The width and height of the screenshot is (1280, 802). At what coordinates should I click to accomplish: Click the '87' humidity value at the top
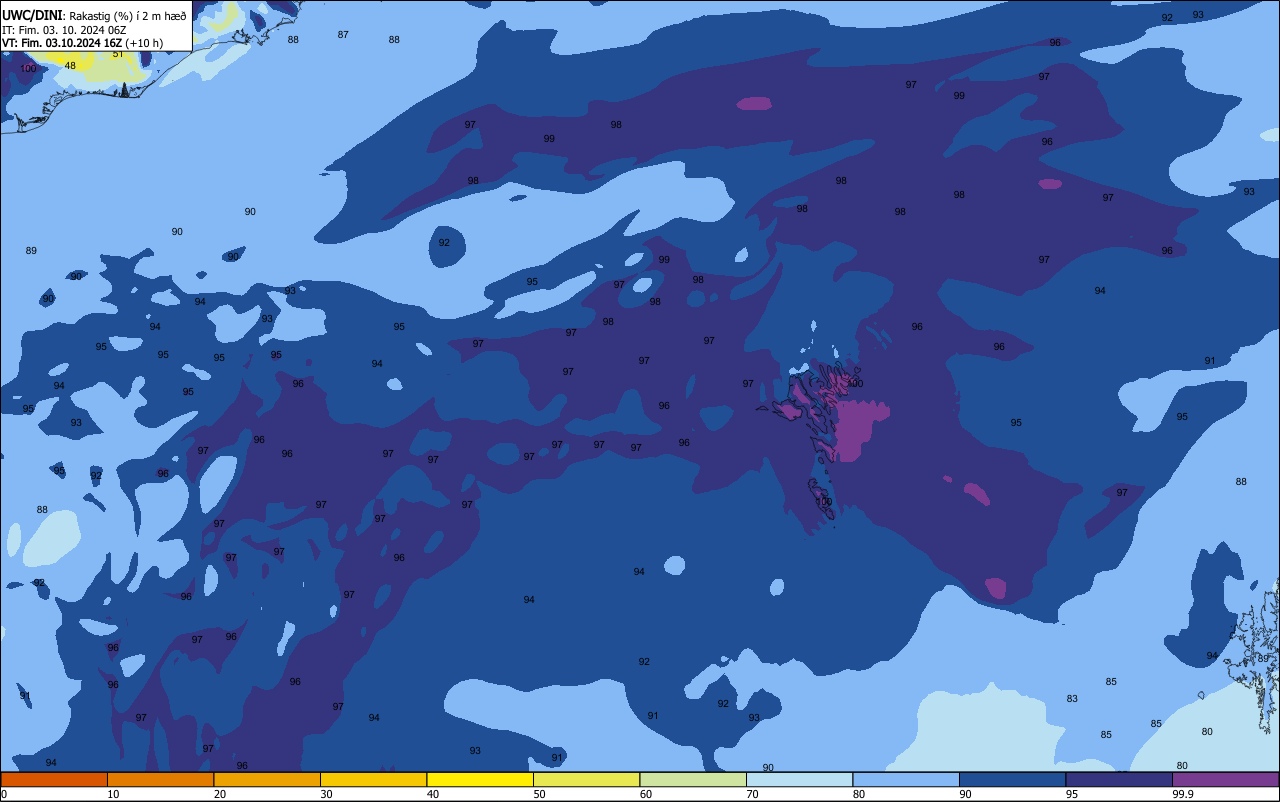[x=343, y=35]
